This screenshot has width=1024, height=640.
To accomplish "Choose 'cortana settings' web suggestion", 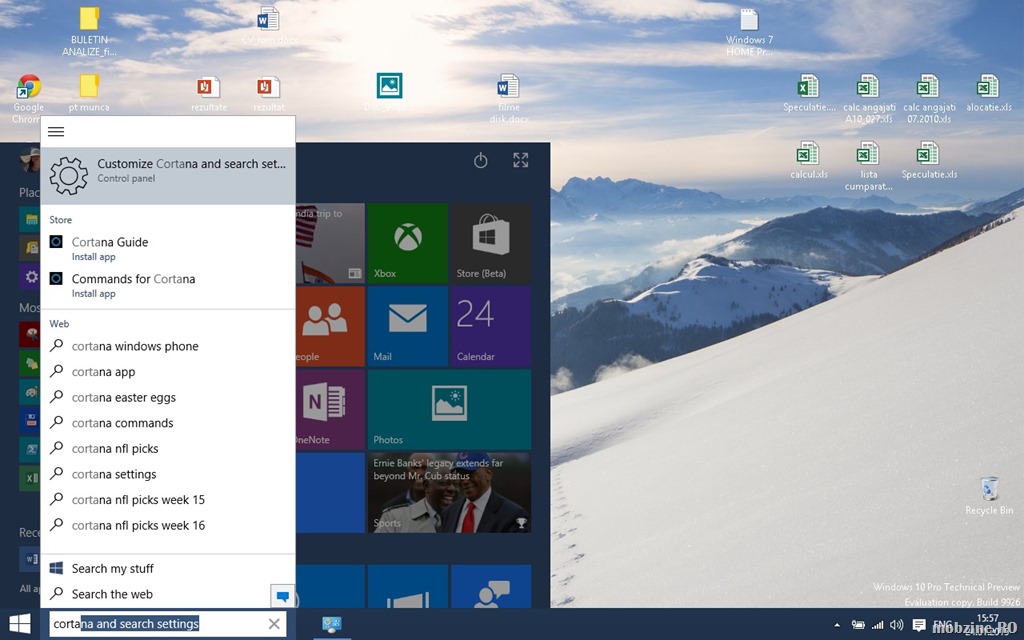I will pyautogui.click(x=114, y=474).
